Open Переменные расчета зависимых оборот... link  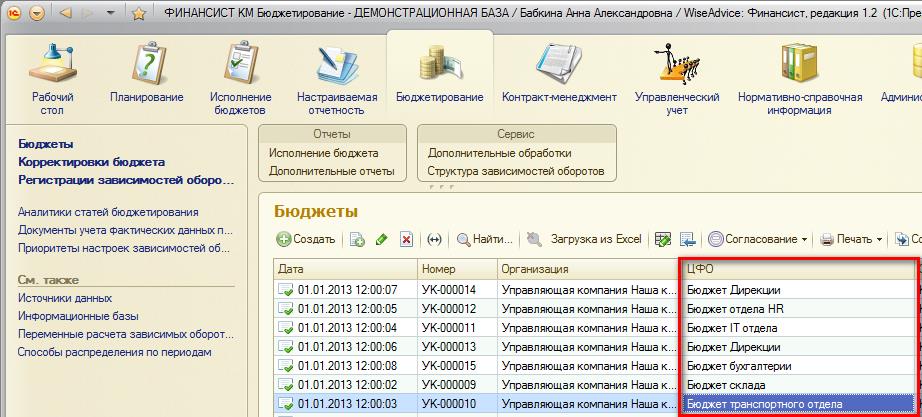(x=126, y=334)
